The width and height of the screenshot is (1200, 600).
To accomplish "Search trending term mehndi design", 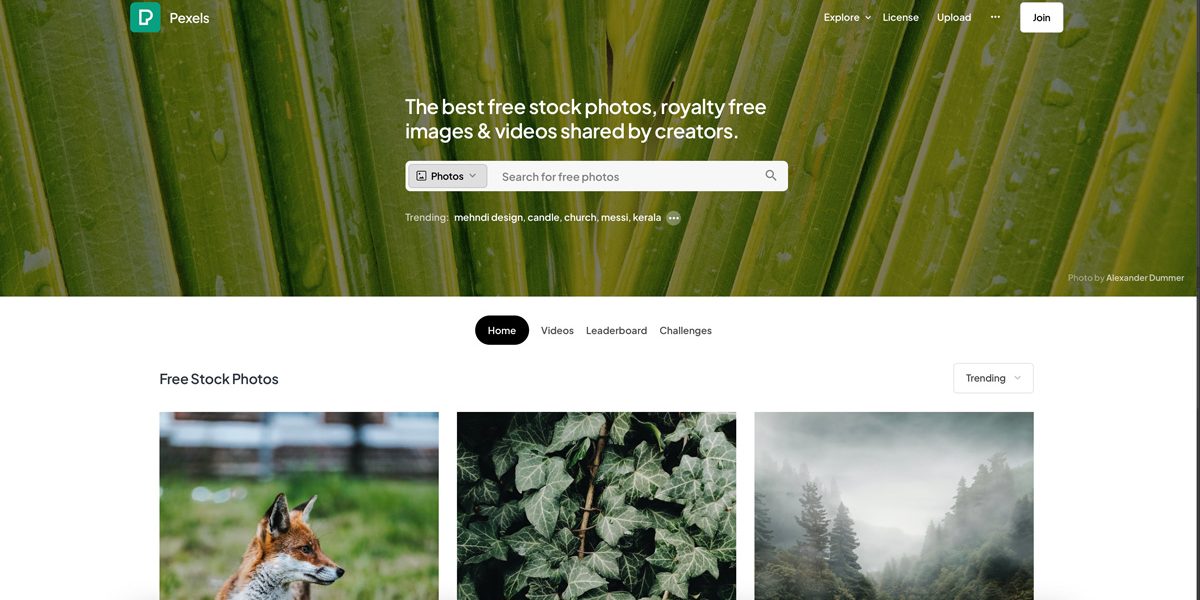I will tap(488, 217).
